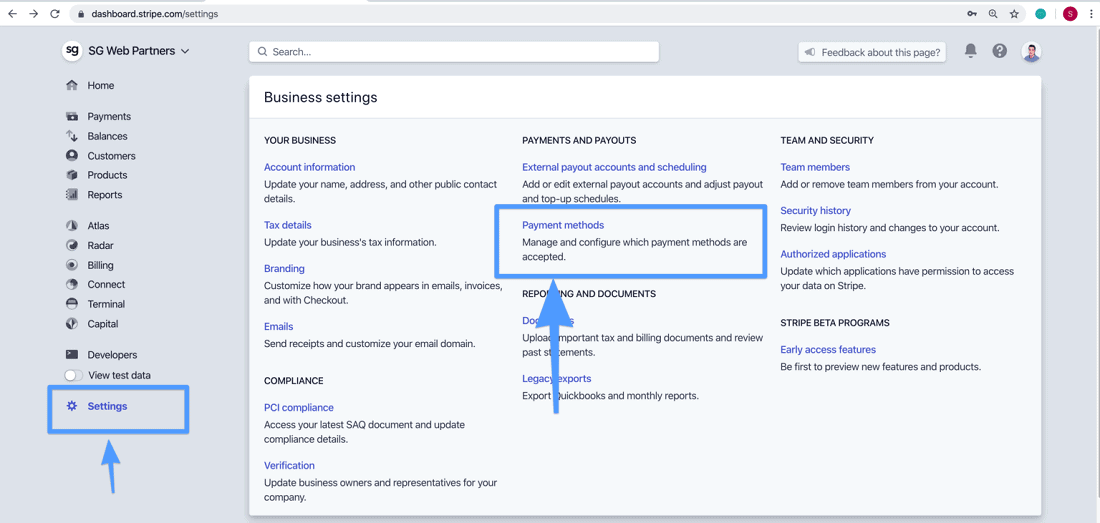Click the Customers person icon
This screenshot has width=1100, height=523.
click(x=72, y=156)
